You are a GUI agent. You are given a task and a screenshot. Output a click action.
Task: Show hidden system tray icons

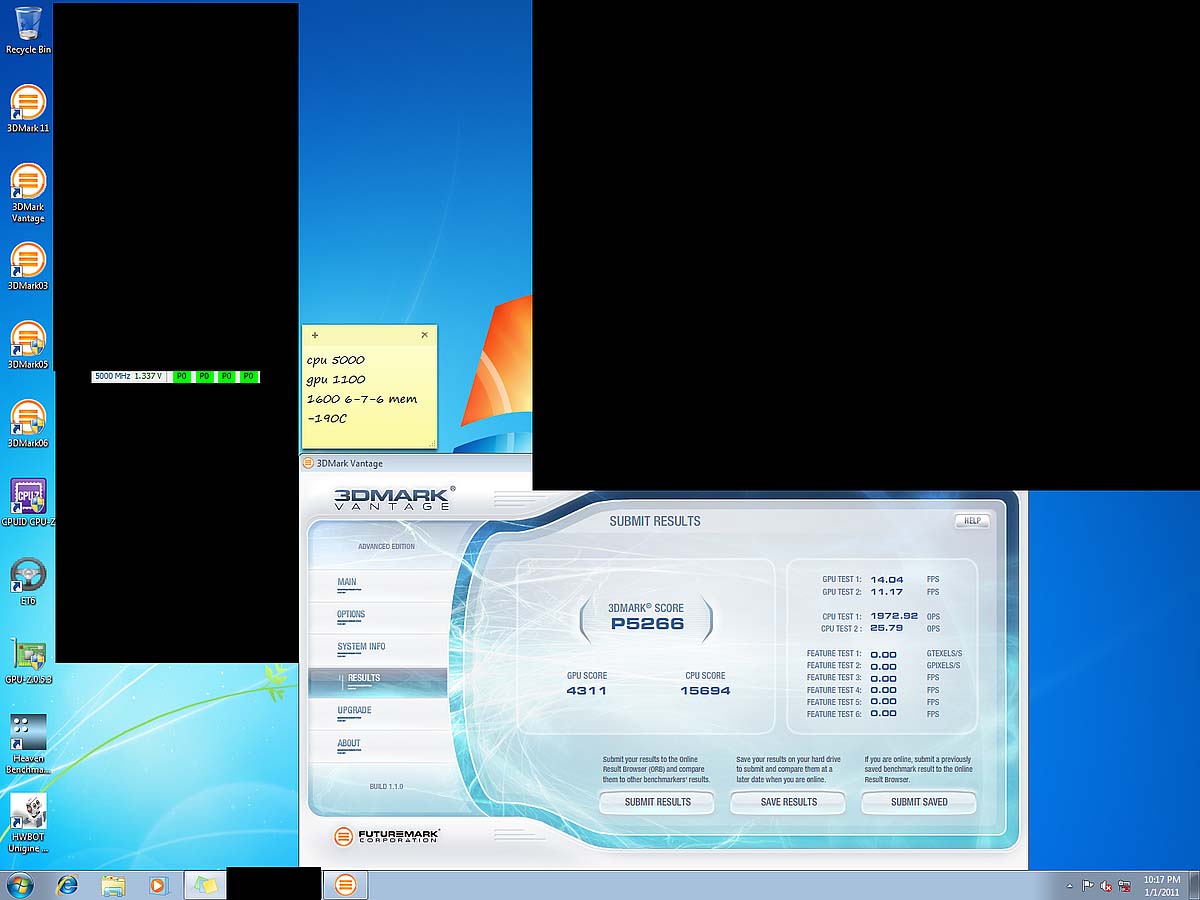(x=1069, y=886)
